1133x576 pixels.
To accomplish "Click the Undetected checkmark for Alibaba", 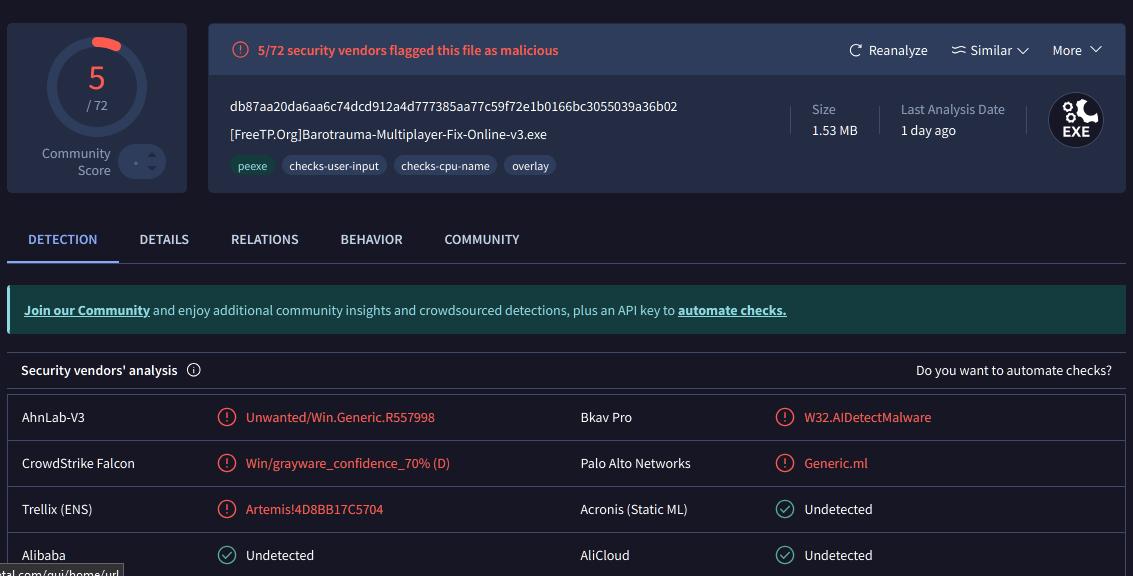I will tap(227, 555).
